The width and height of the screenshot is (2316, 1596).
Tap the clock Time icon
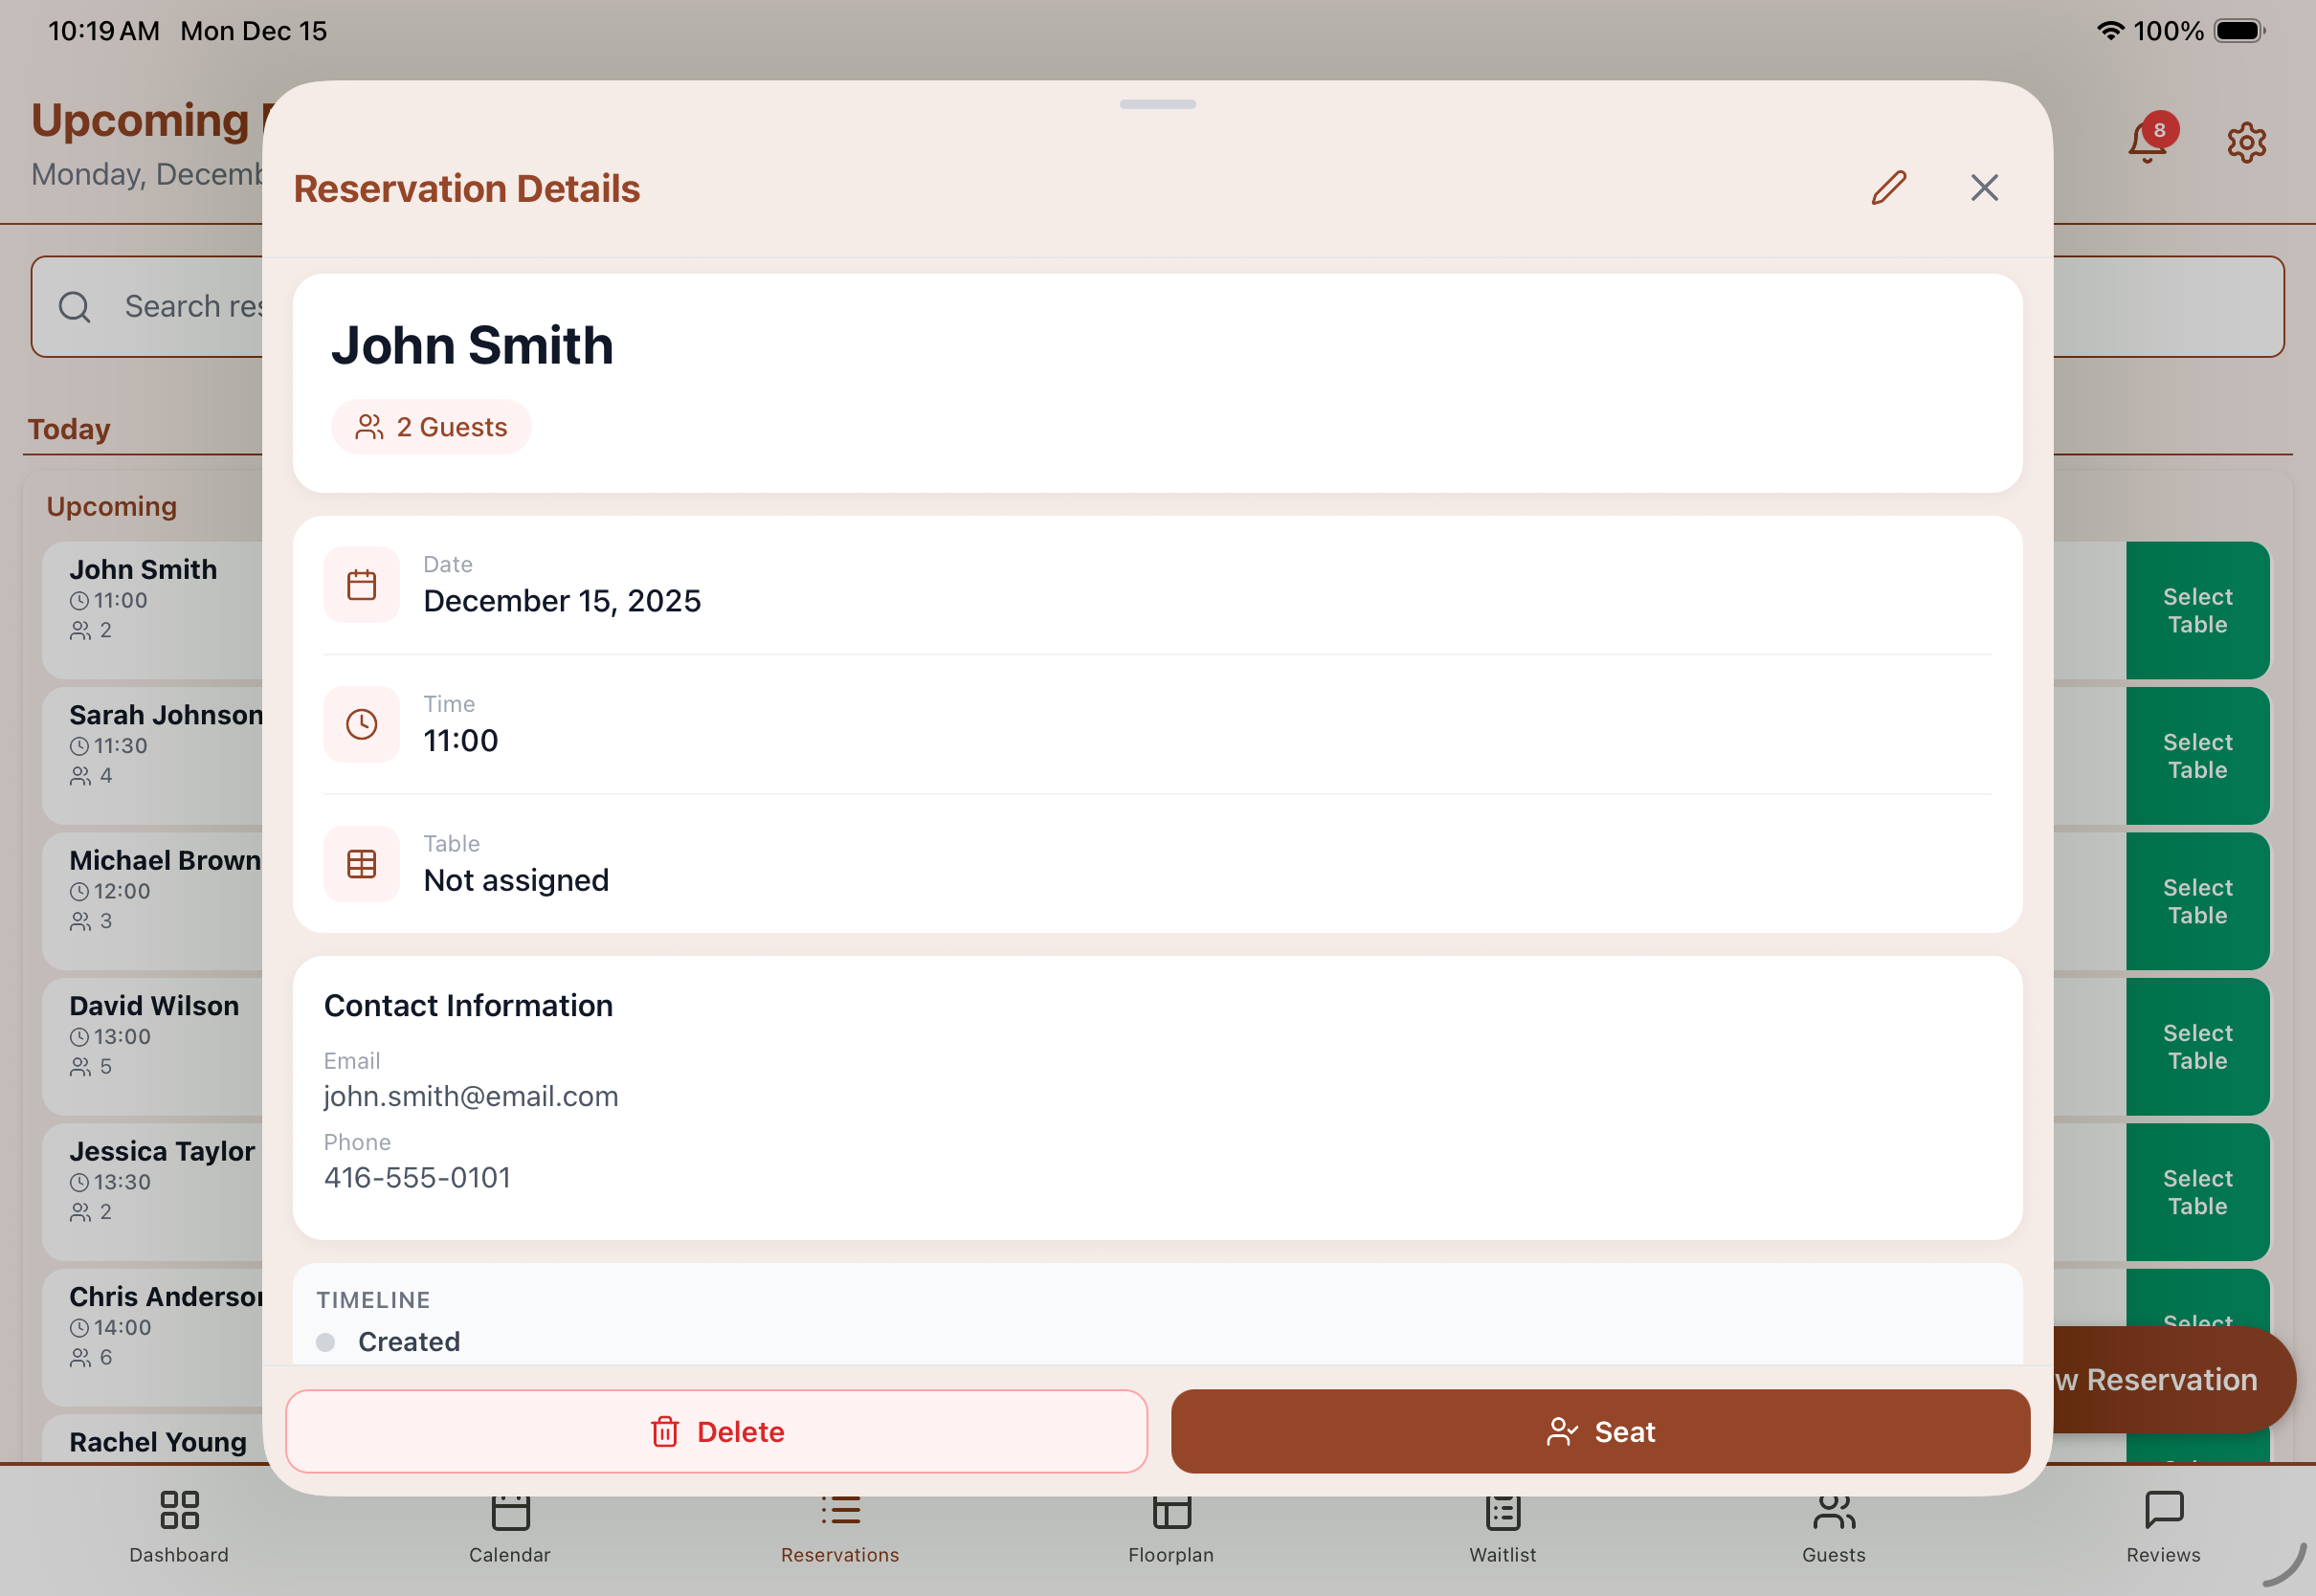(362, 725)
